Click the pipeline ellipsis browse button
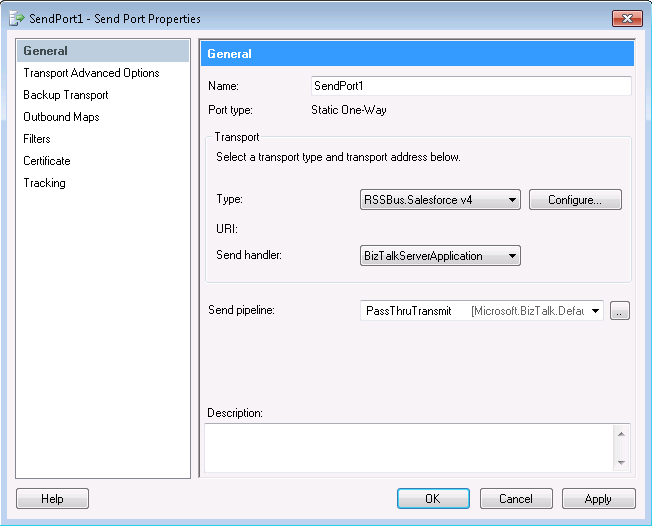This screenshot has height=526, width=652. (620, 311)
